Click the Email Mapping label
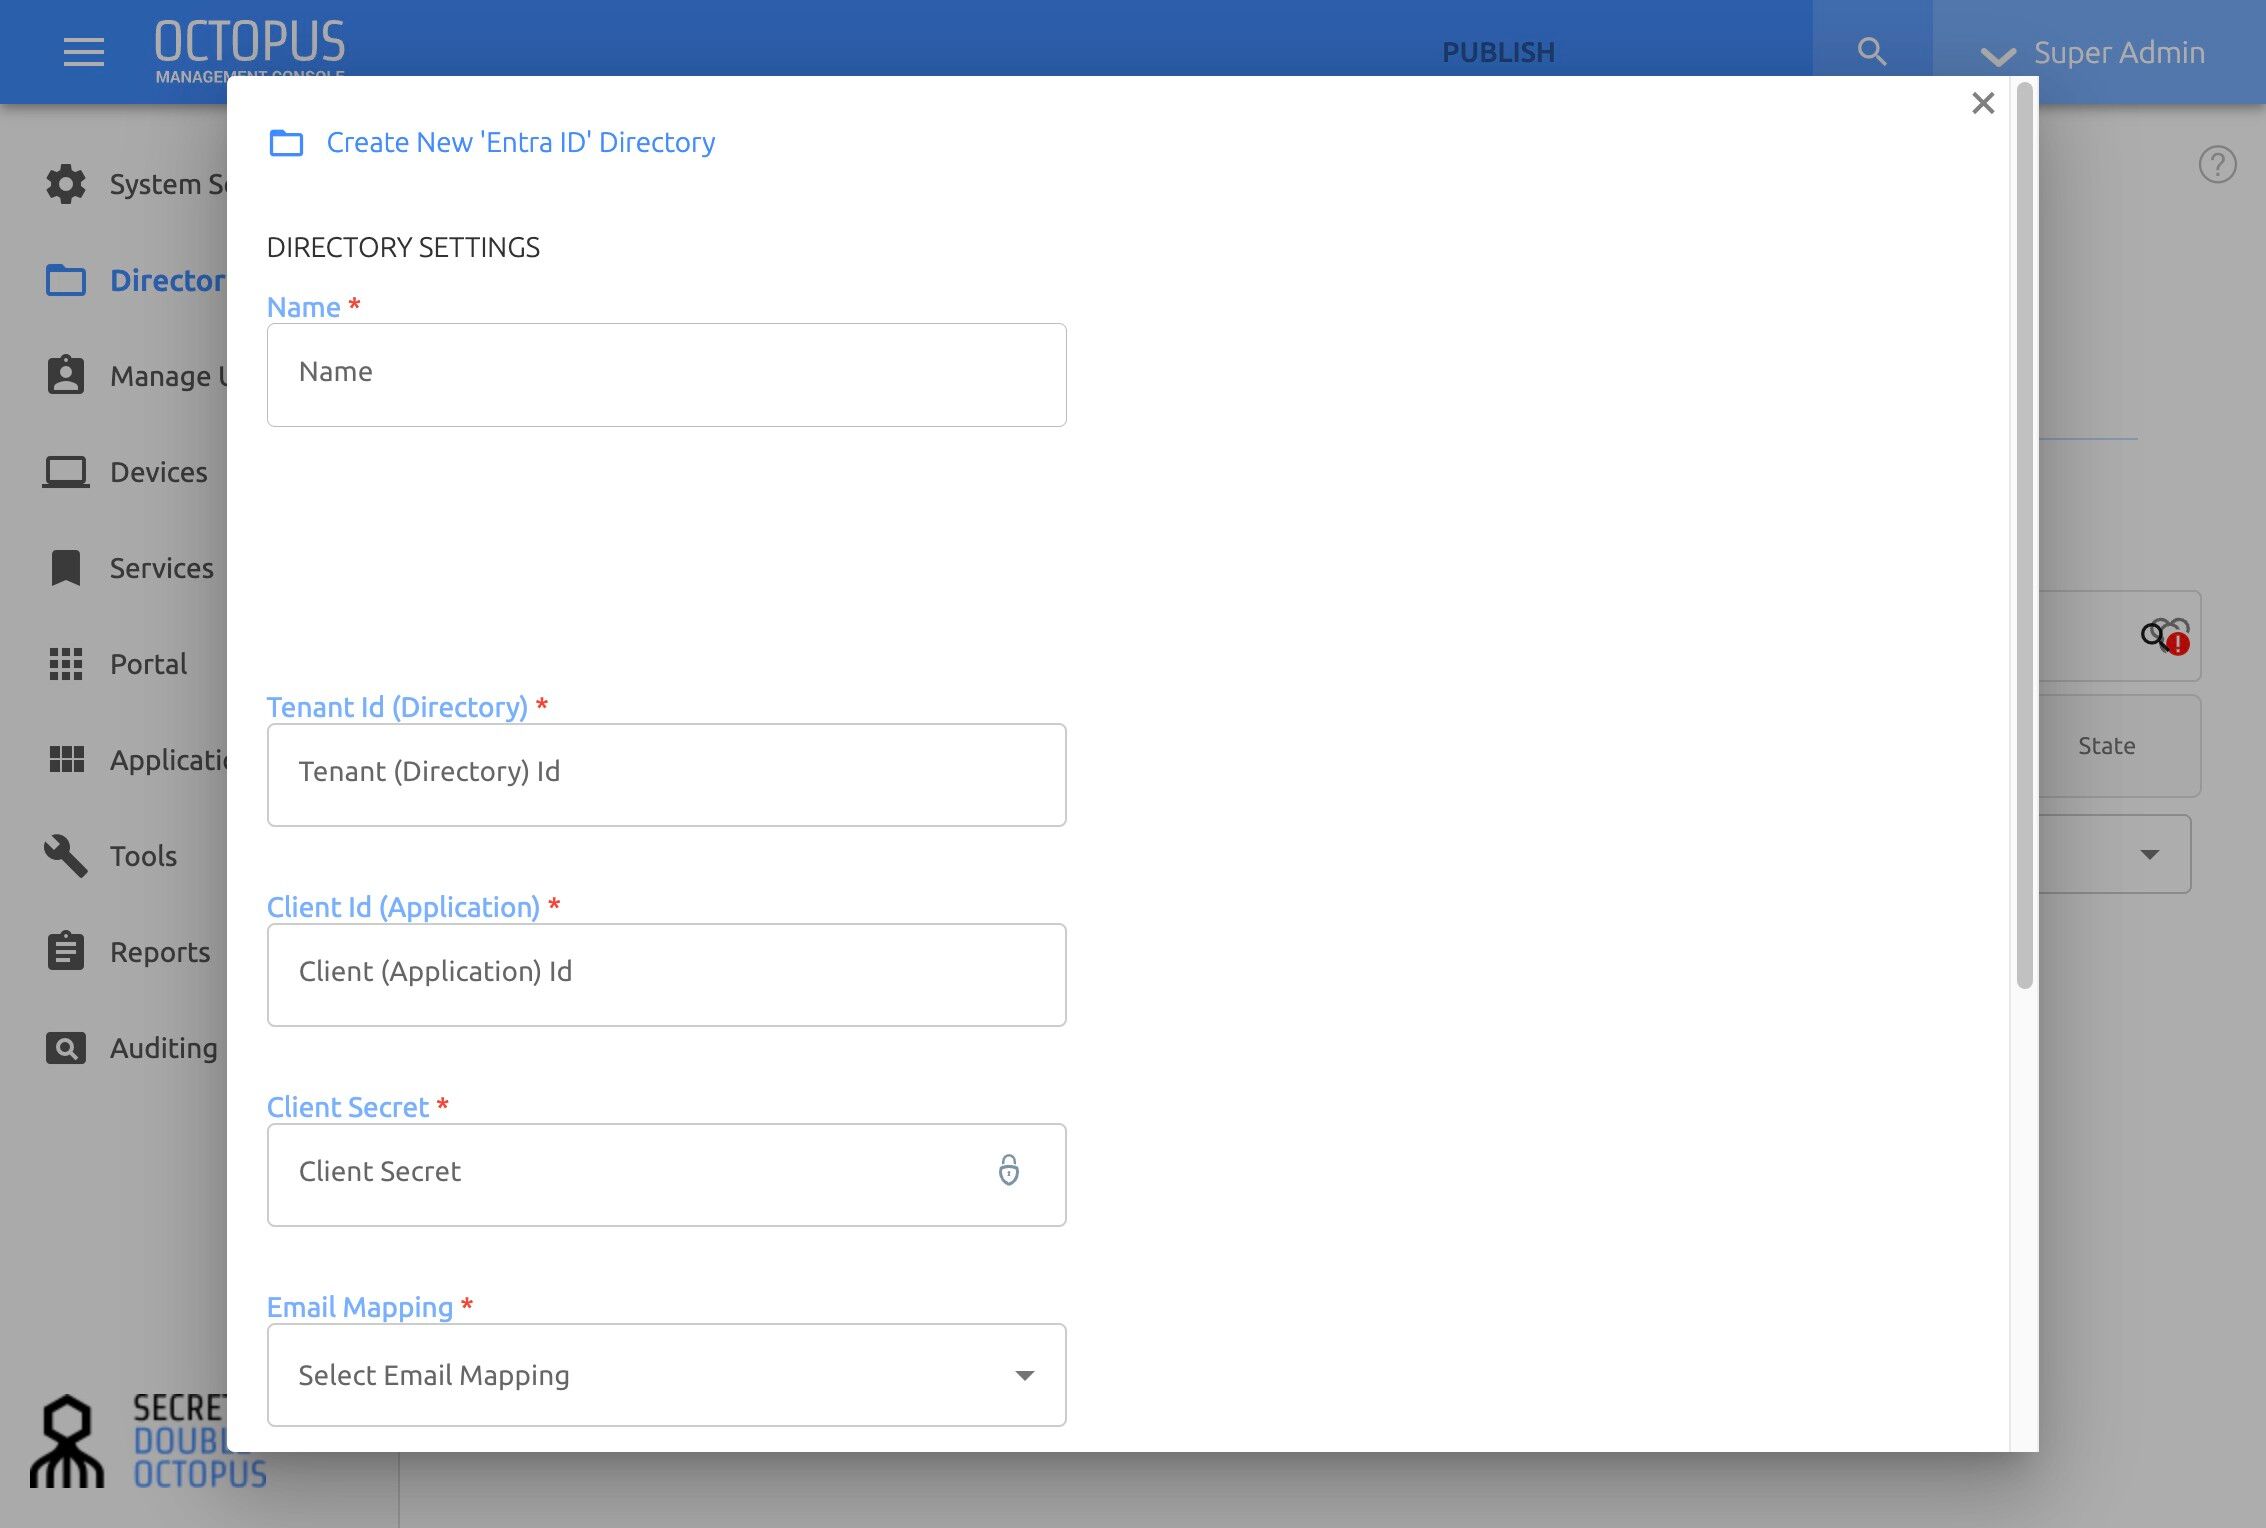 pyautogui.click(x=360, y=1307)
